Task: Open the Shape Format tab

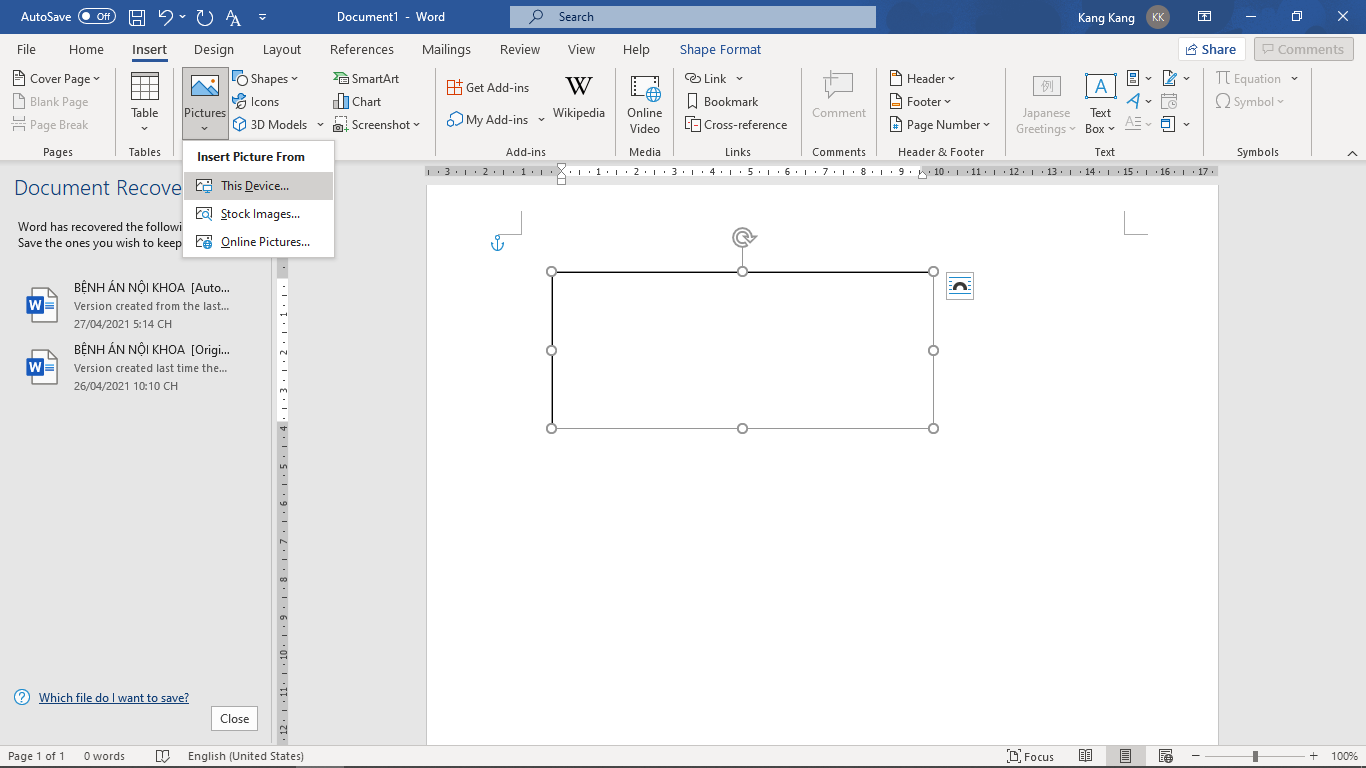Action: point(720,50)
